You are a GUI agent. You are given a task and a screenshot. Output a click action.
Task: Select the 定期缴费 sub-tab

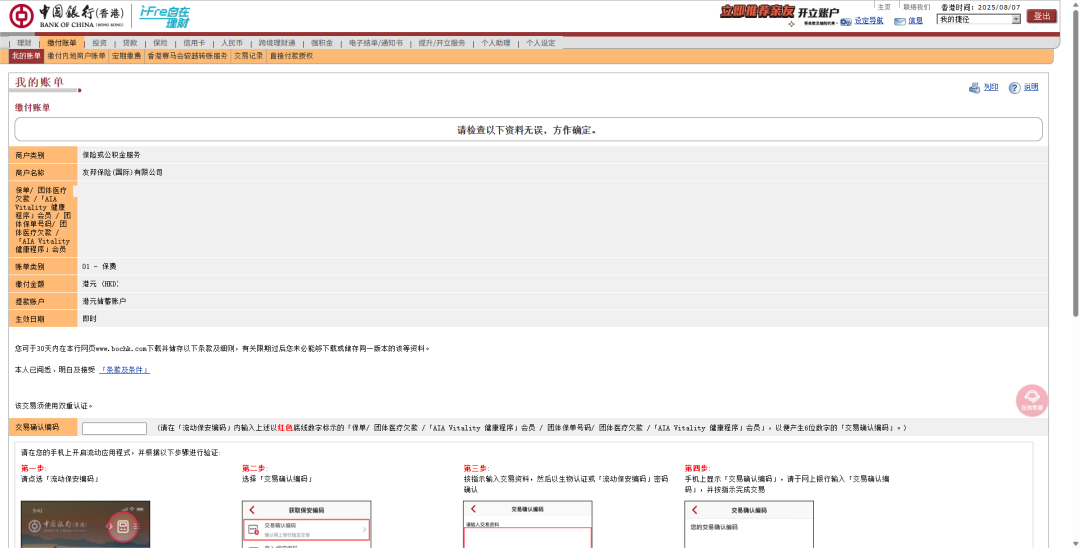[127, 56]
